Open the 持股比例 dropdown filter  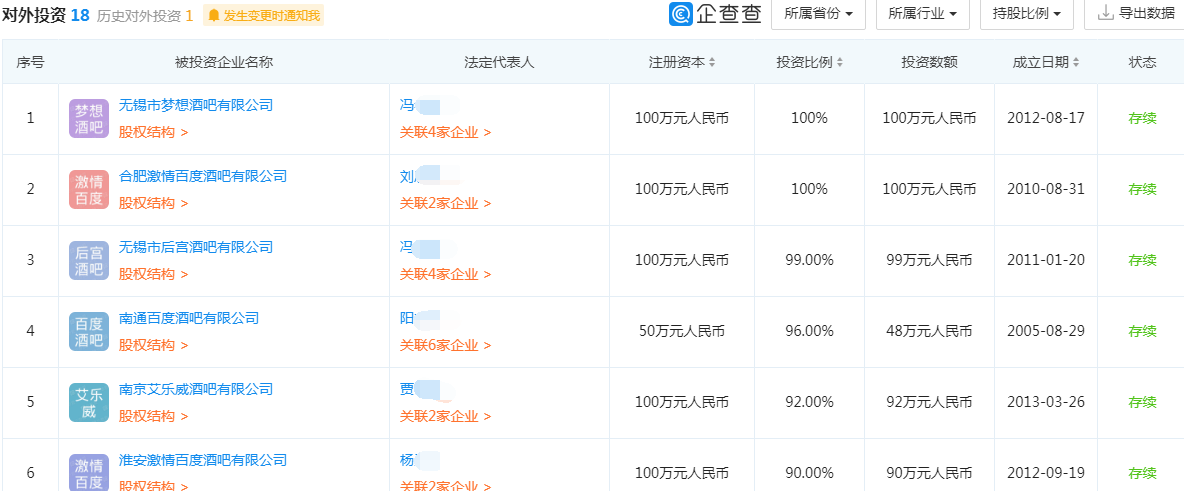click(1027, 14)
